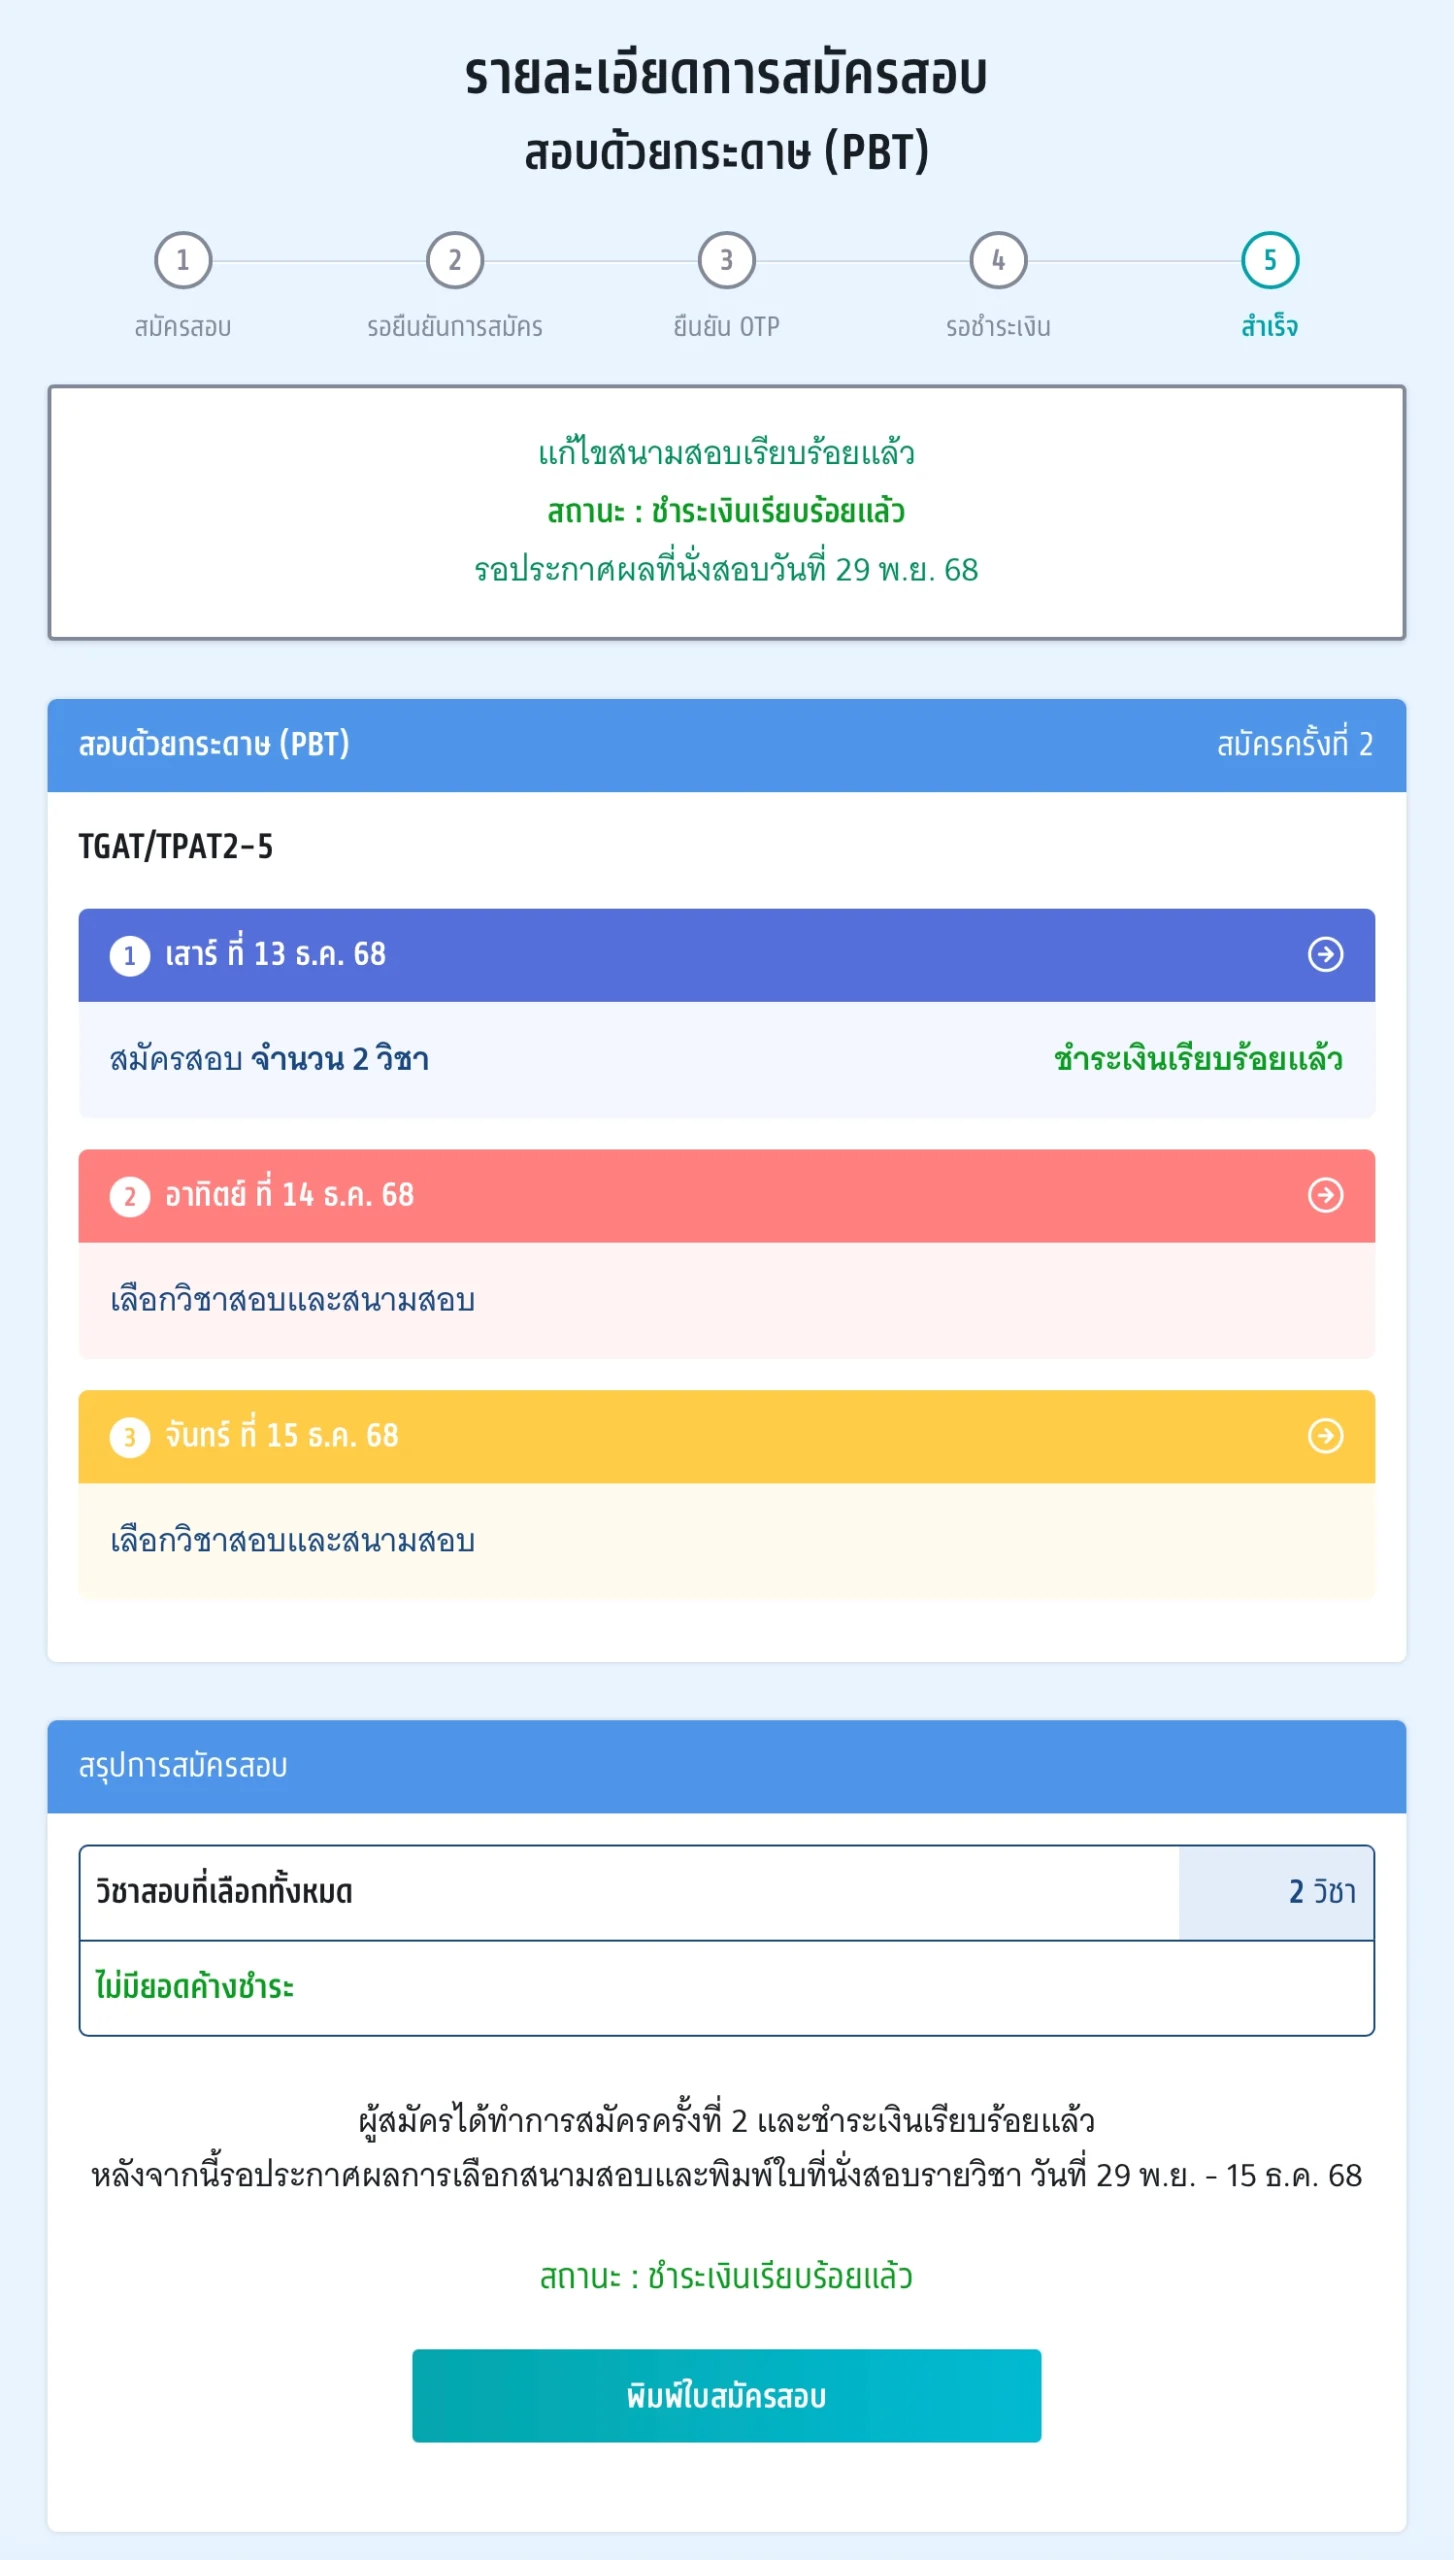The width and height of the screenshot is (1454, 2560).
Task: Click step 1 circle สมัครสอบ
Action: (x=182, y=260)
